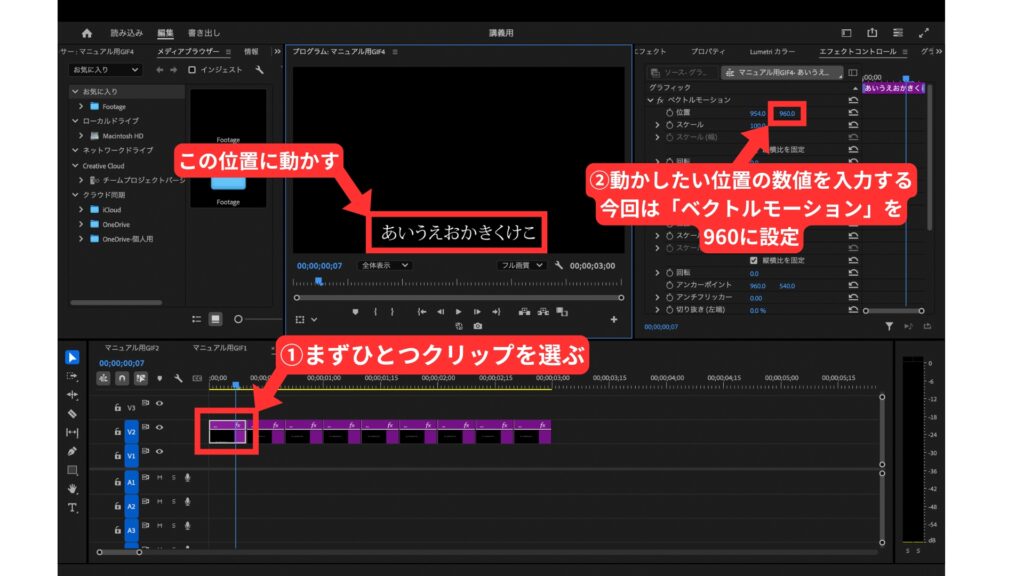Screen dimensions: 1024x576
Task: Click the fullscreen icon in the header
Action: [923, 33]
